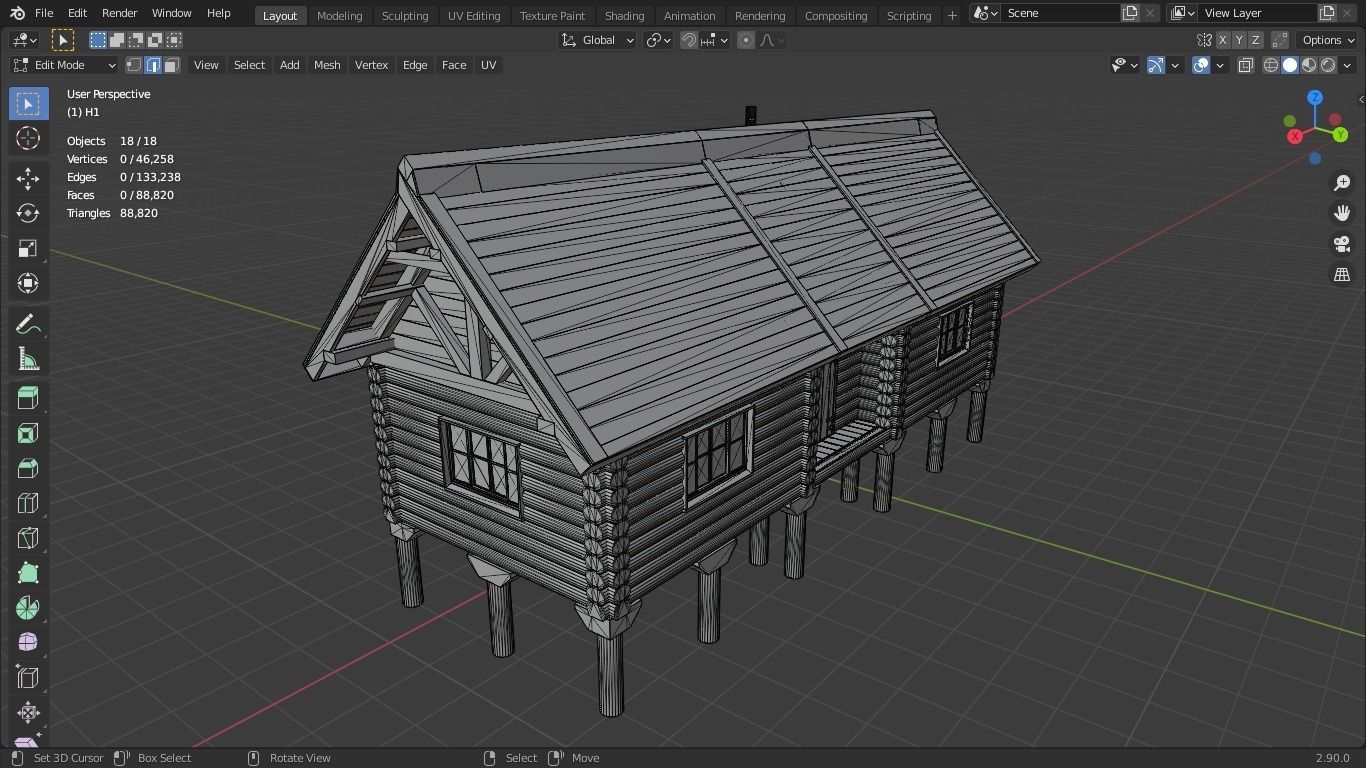This screenshot has width=1366, height=768.
Task: Click the tweak cursor tool icon
Action: click(63, 40)
